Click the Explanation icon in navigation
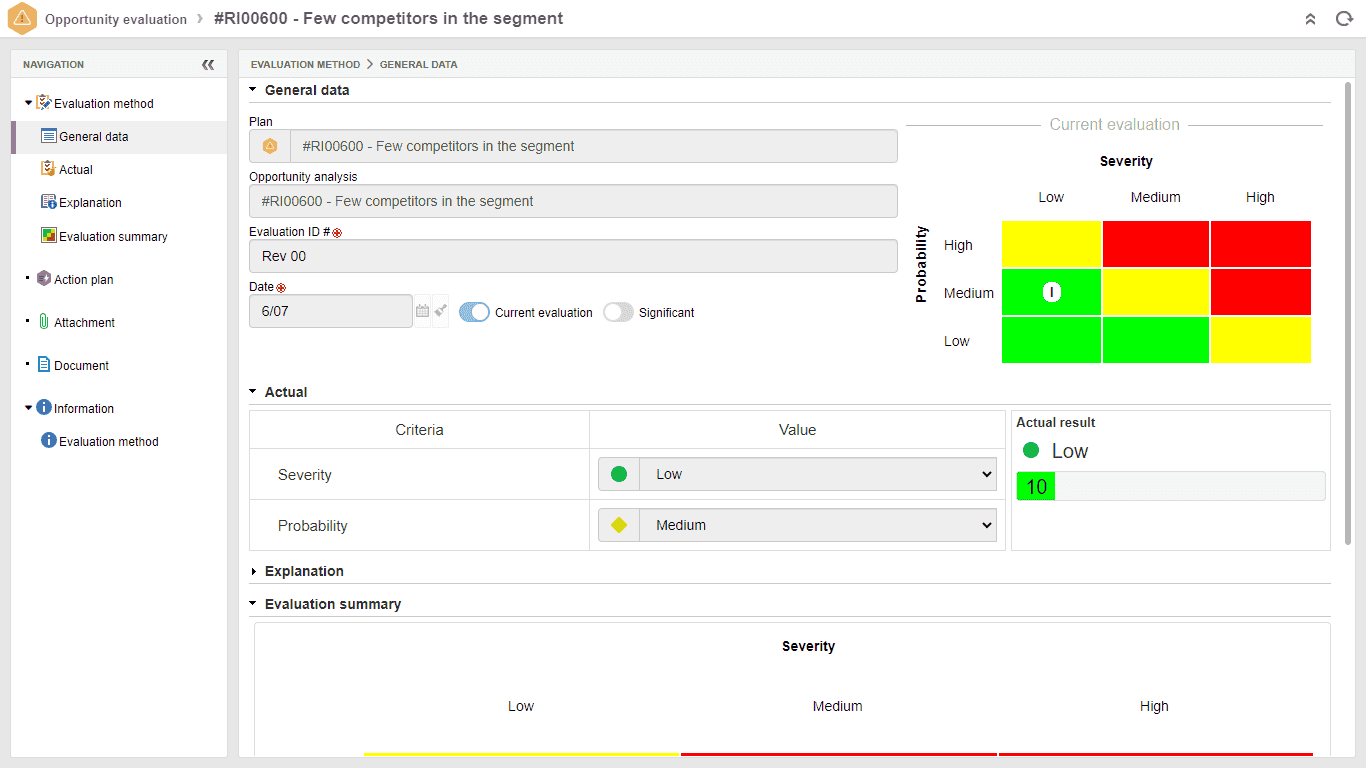 tap(48, 202)
